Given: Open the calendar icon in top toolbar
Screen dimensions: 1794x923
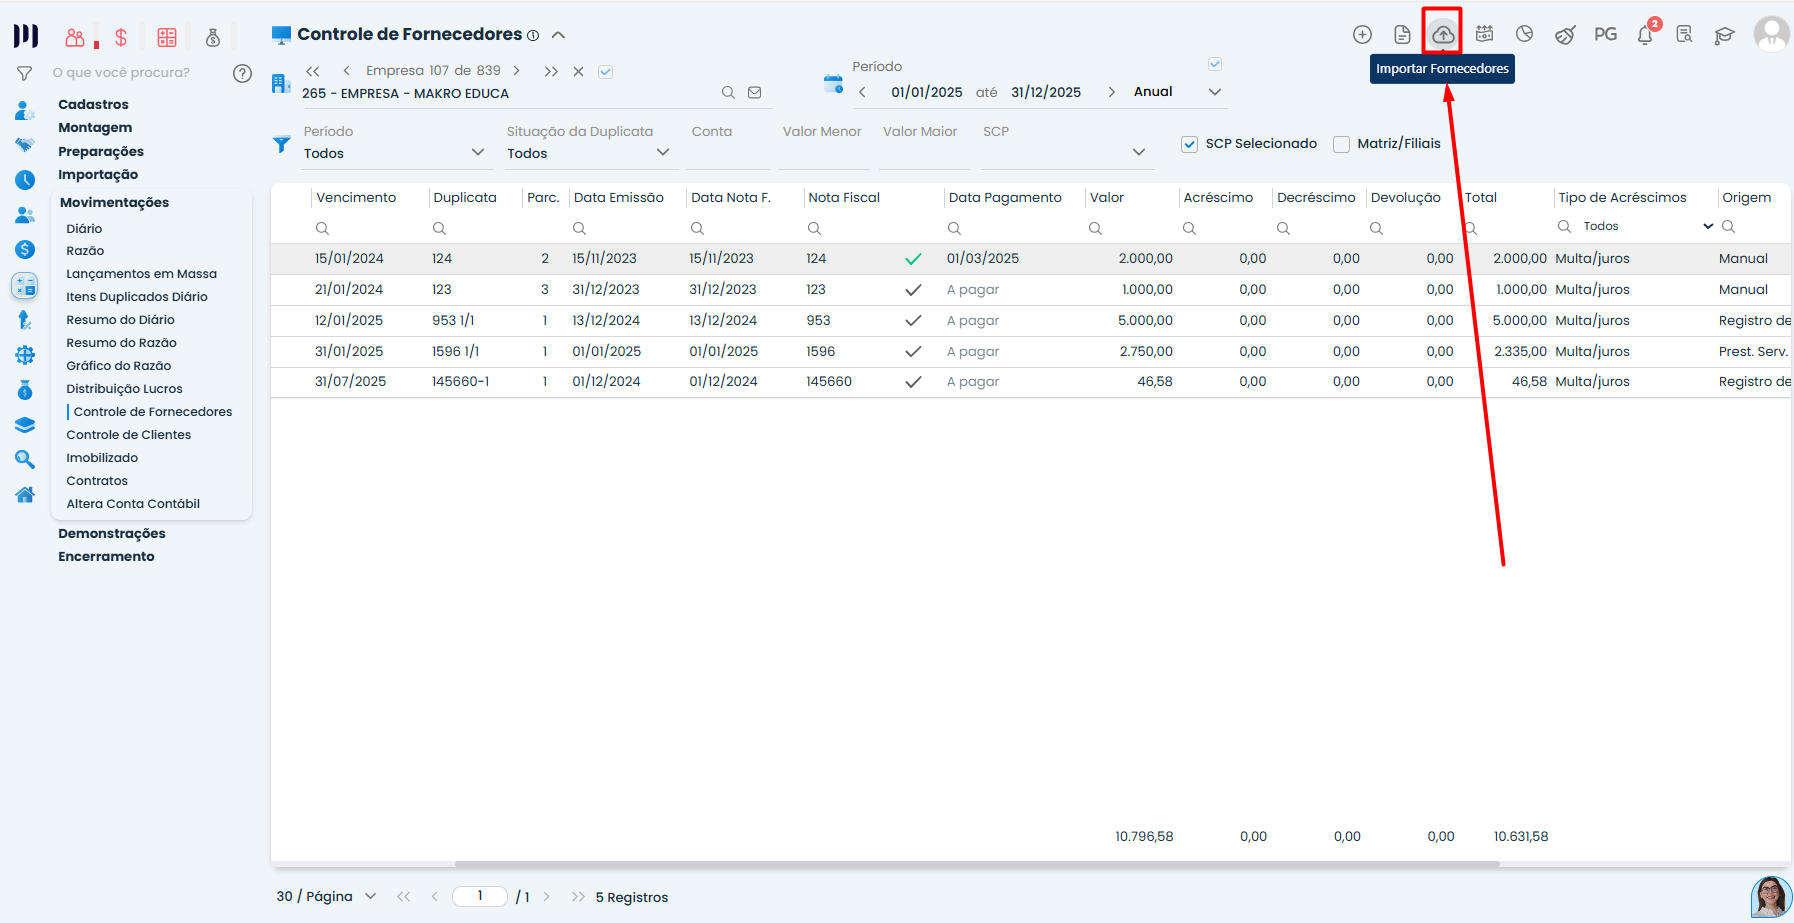Looking at the screenshot, I should [x=1484, y=35].
